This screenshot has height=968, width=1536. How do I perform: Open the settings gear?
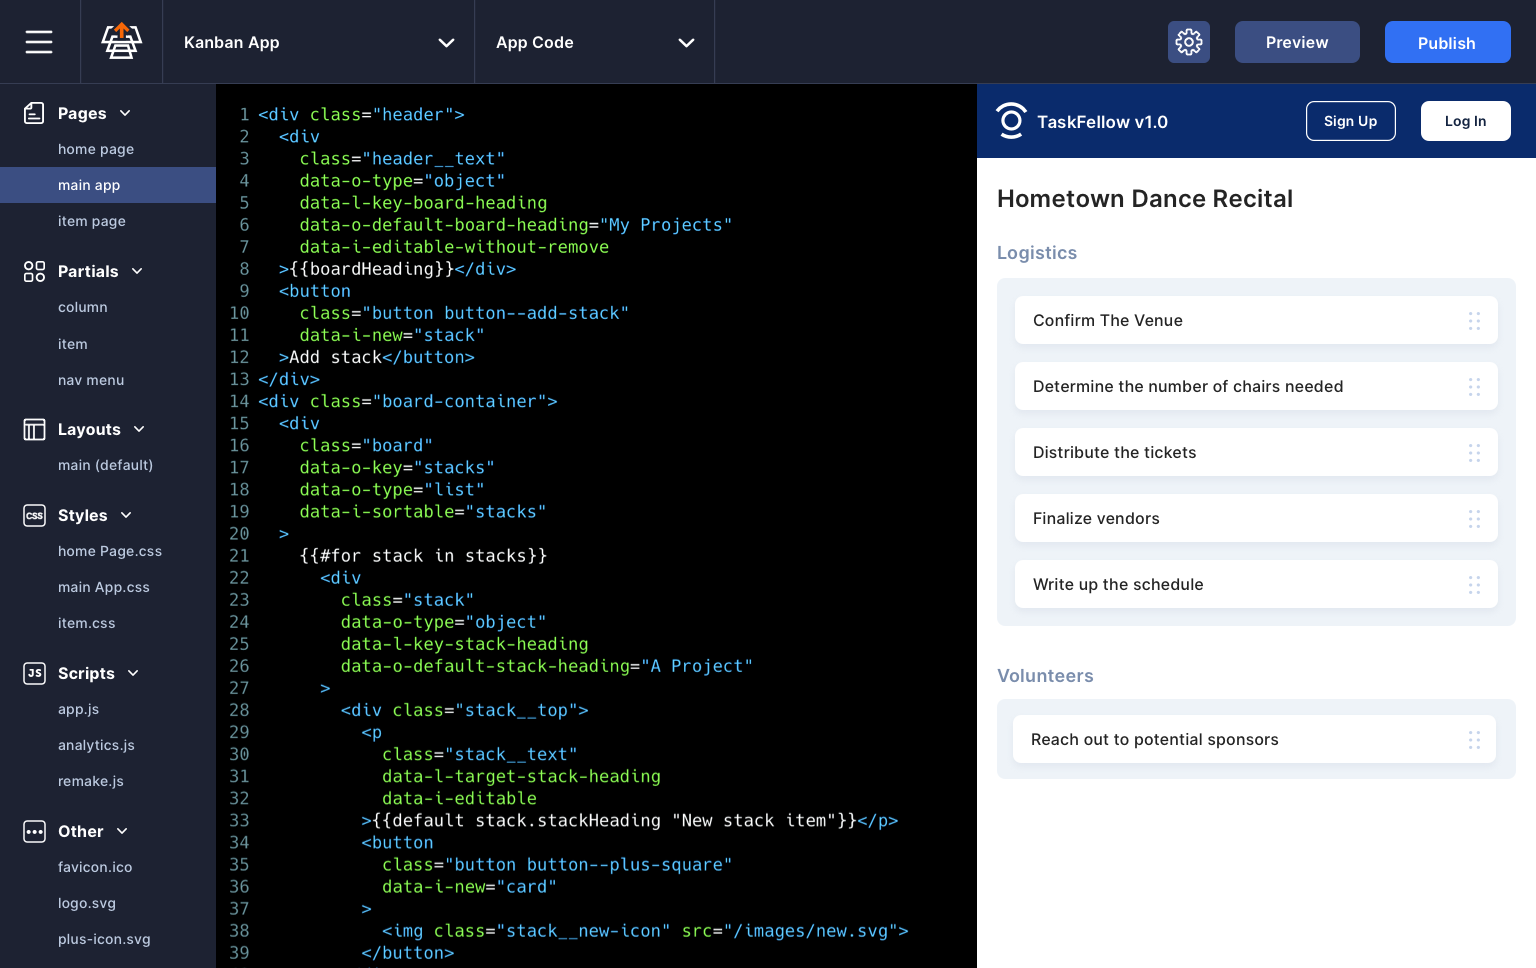[1188, 42]
